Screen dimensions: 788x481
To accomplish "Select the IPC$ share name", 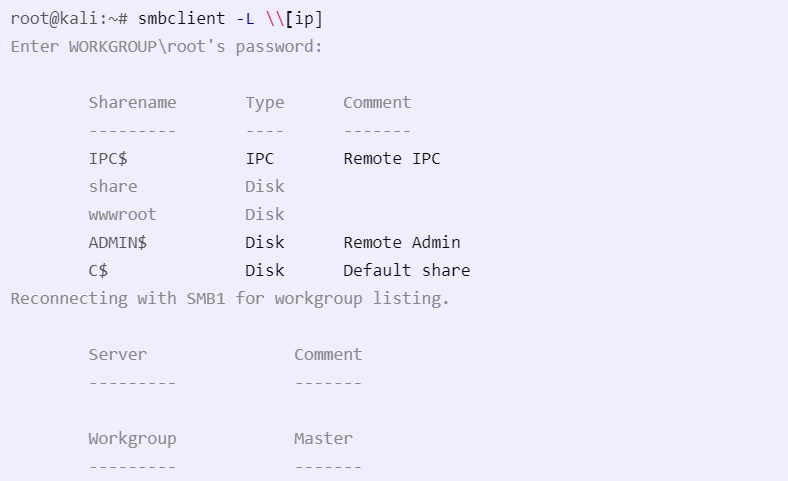I will (108, 159).
